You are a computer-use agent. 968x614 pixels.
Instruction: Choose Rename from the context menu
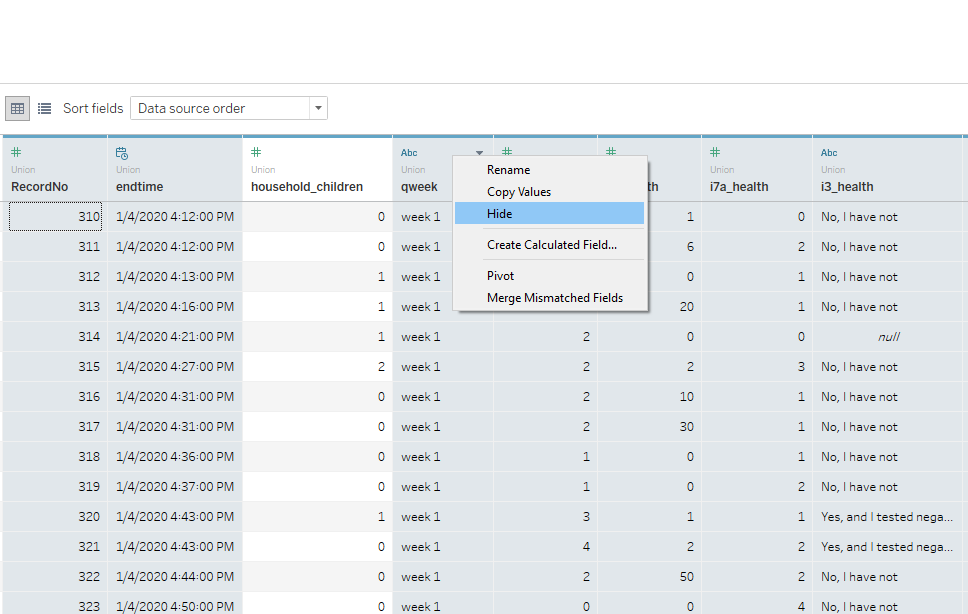[x=508, y=170]
